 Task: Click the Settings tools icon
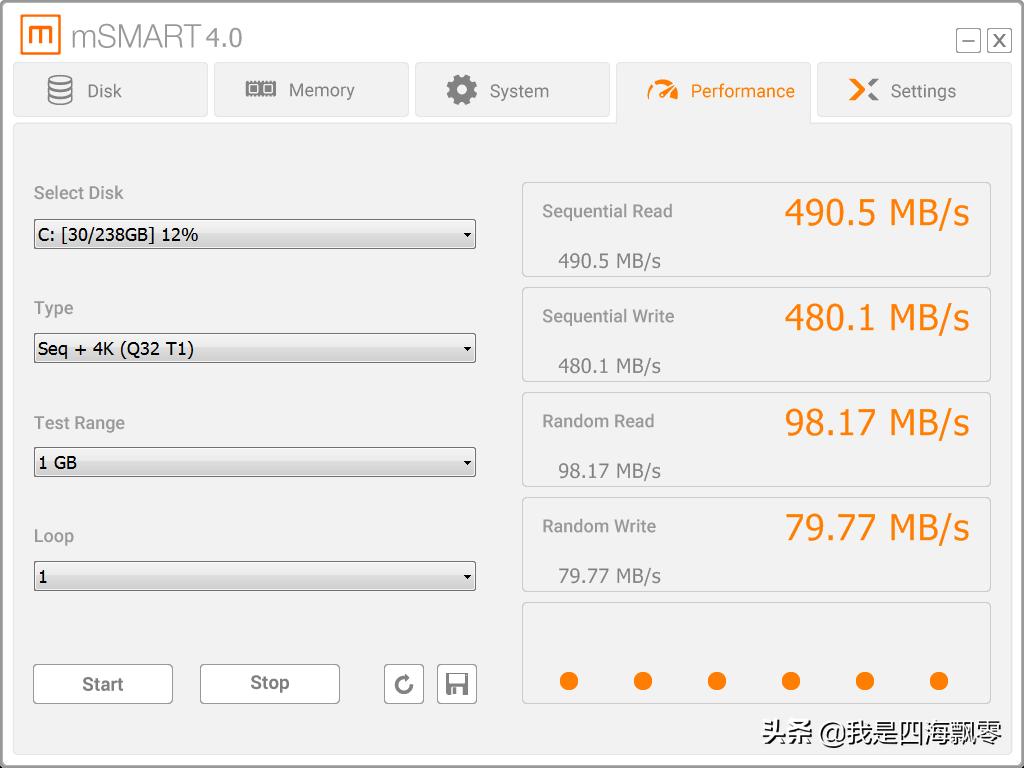pyautogui.click(x=863, y=90)
